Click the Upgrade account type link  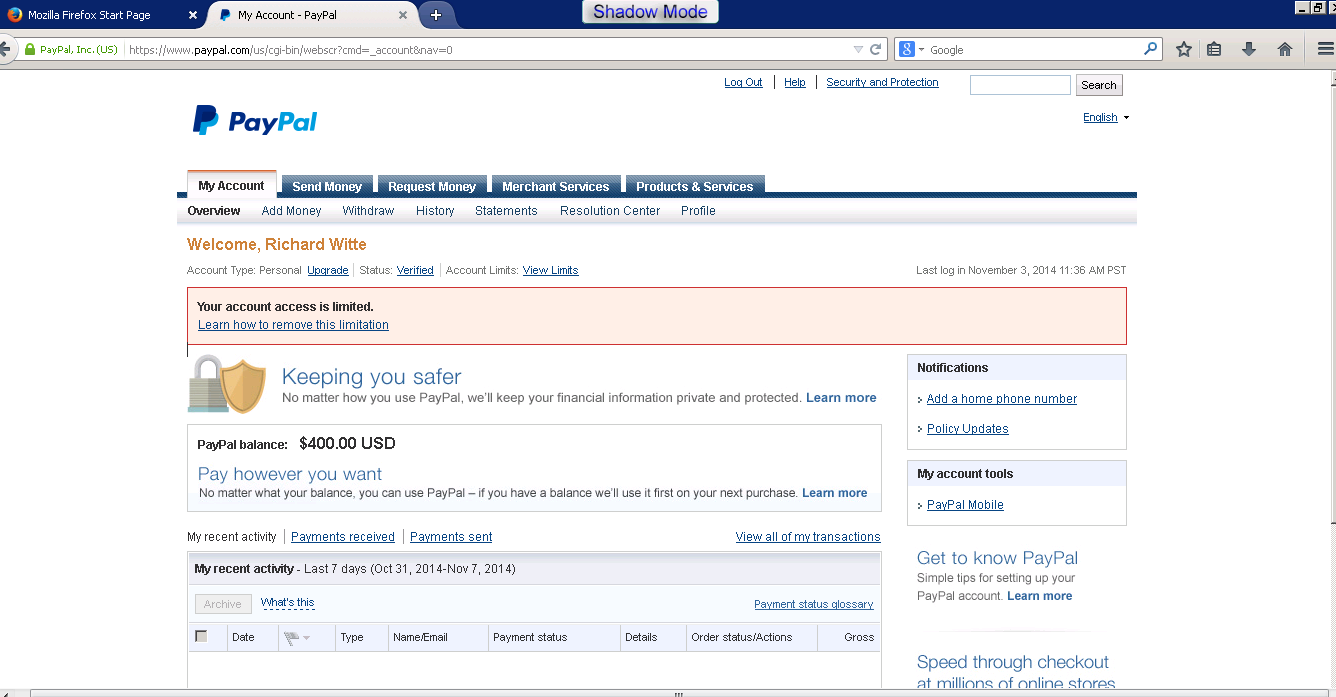pos(328,270)
